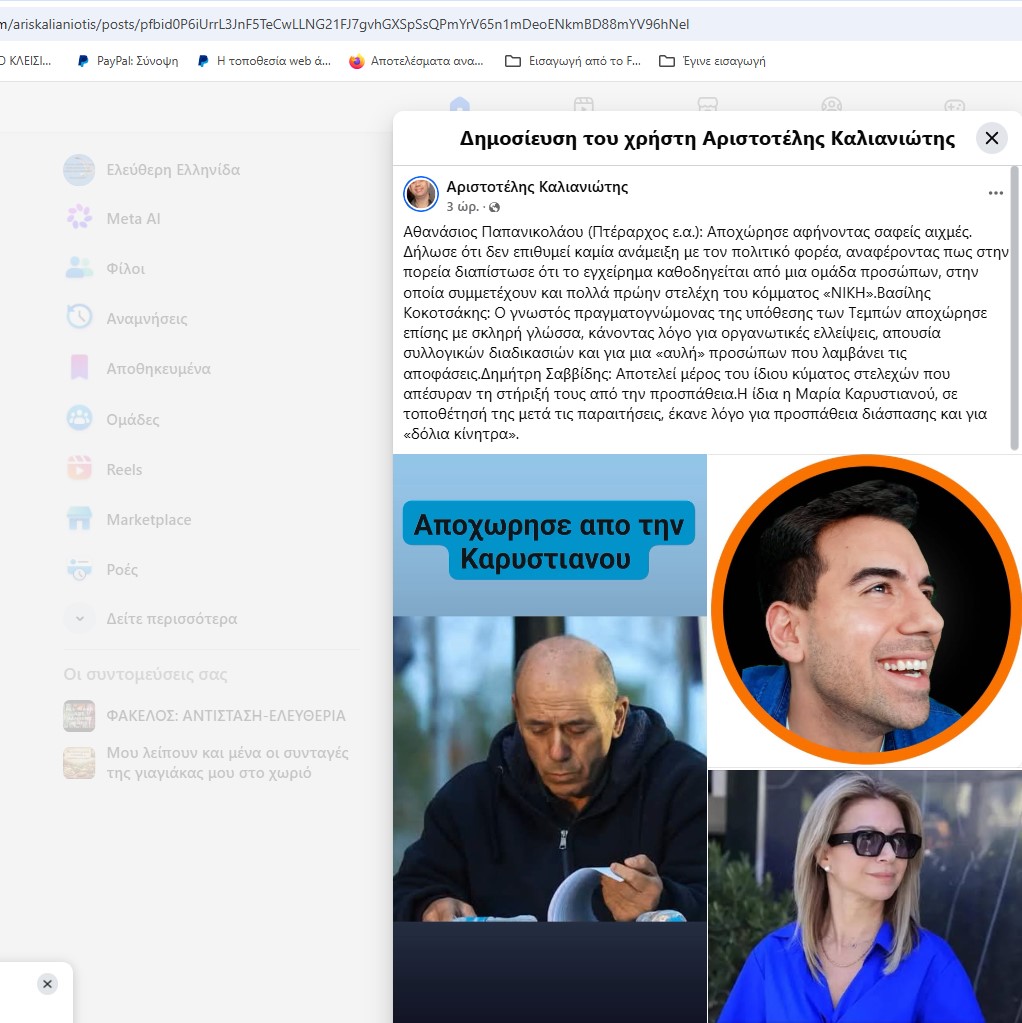Open the '3 ώρ.' post timestamp link
This screenshot has width=1022, height=1023.
(462, 207)
